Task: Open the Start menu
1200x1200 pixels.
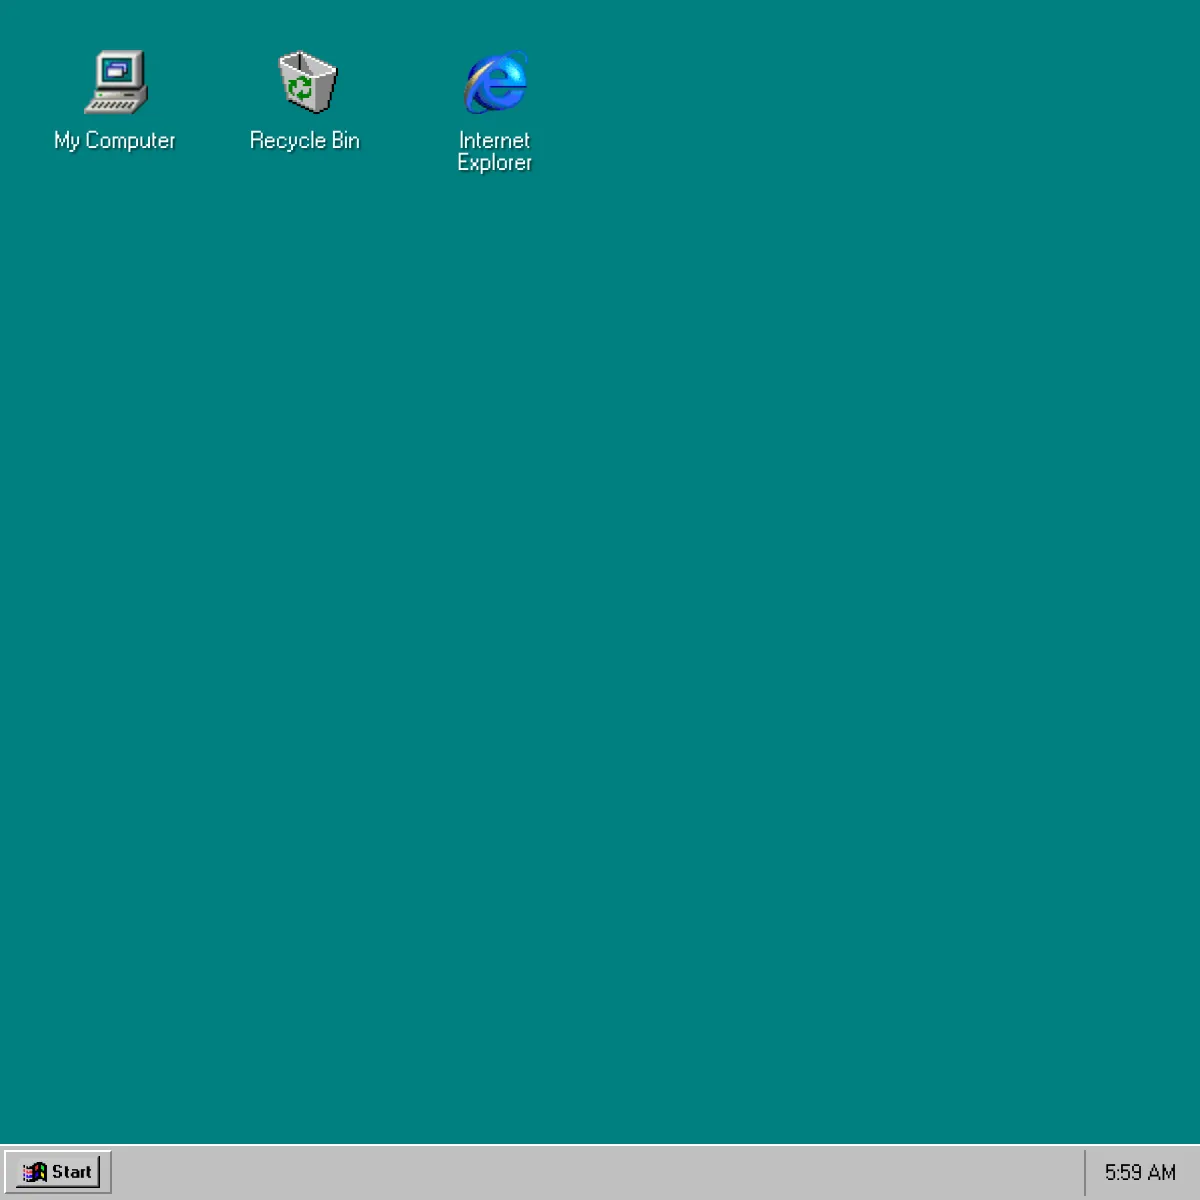Action: pyautogui.click(x=58, y=1172)
